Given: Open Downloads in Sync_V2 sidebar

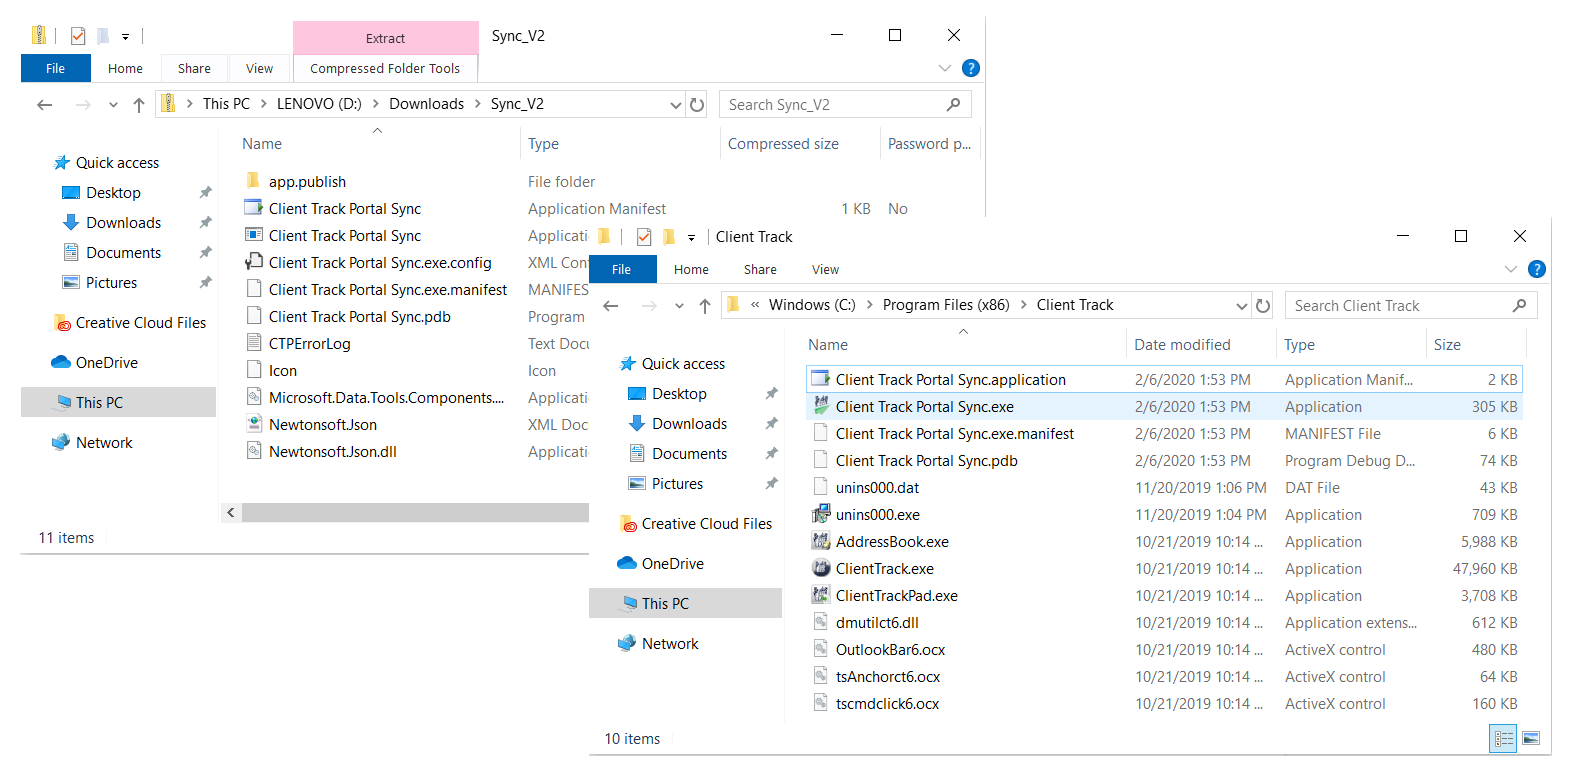Looking at the screenshot, I should click(123, 223).
